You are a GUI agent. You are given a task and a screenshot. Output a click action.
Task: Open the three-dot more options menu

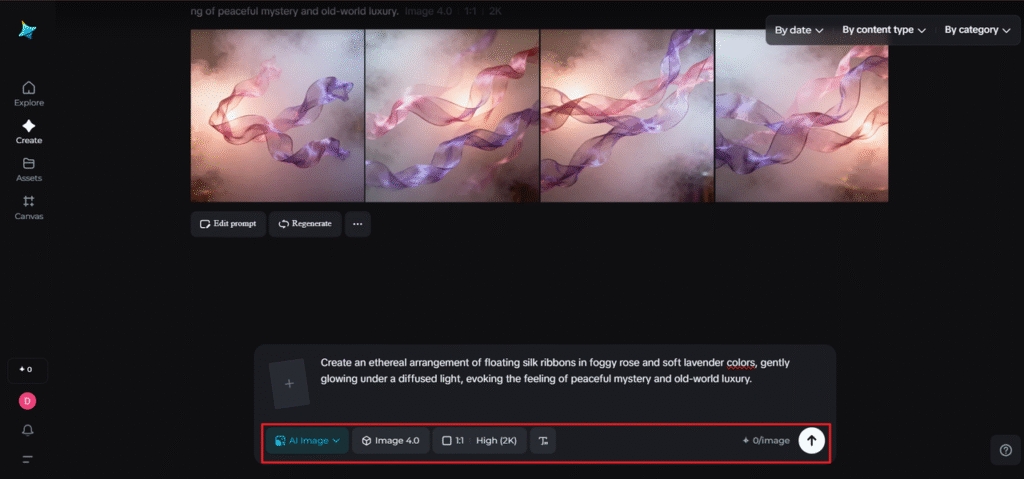(357, 224)
